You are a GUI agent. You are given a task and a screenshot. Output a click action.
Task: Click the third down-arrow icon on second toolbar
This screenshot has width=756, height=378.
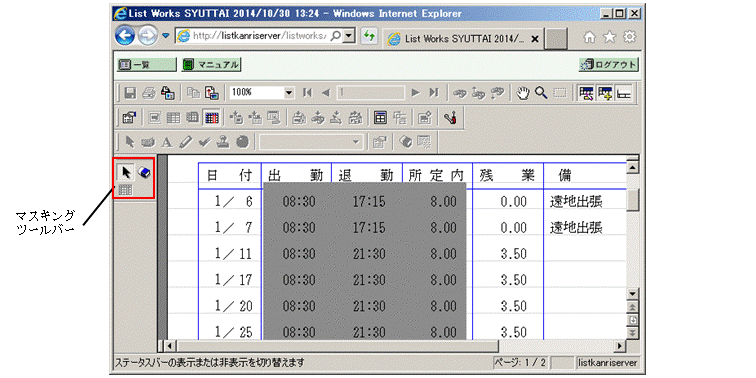point(337,117)
